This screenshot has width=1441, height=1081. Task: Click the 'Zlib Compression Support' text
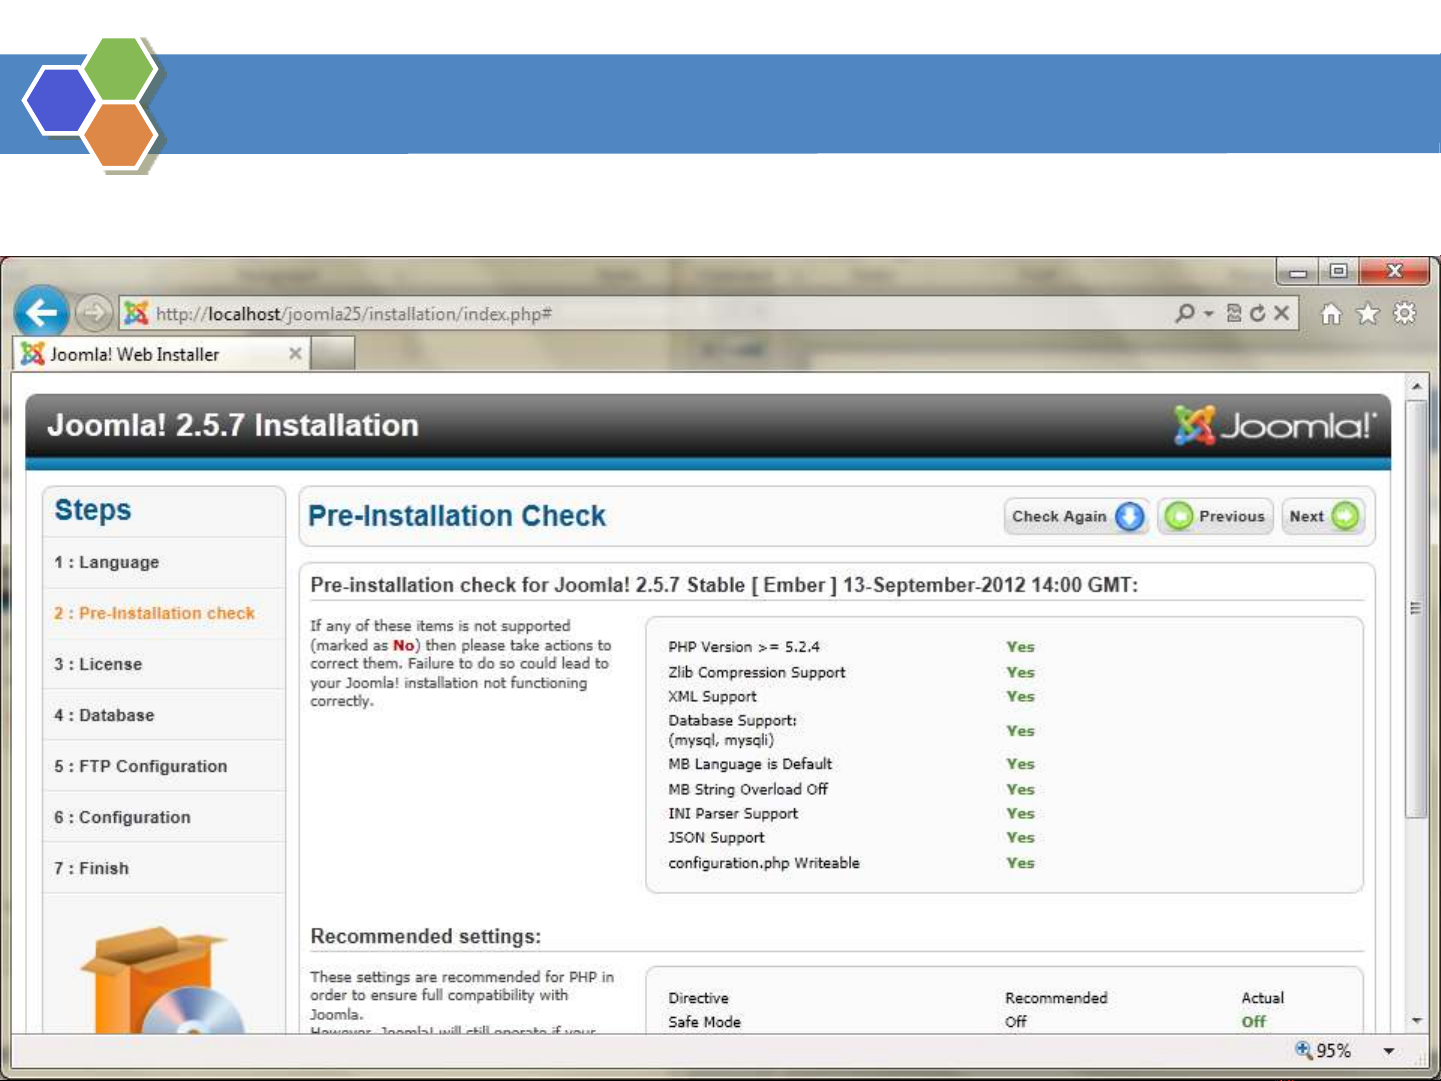coord(757,672)
